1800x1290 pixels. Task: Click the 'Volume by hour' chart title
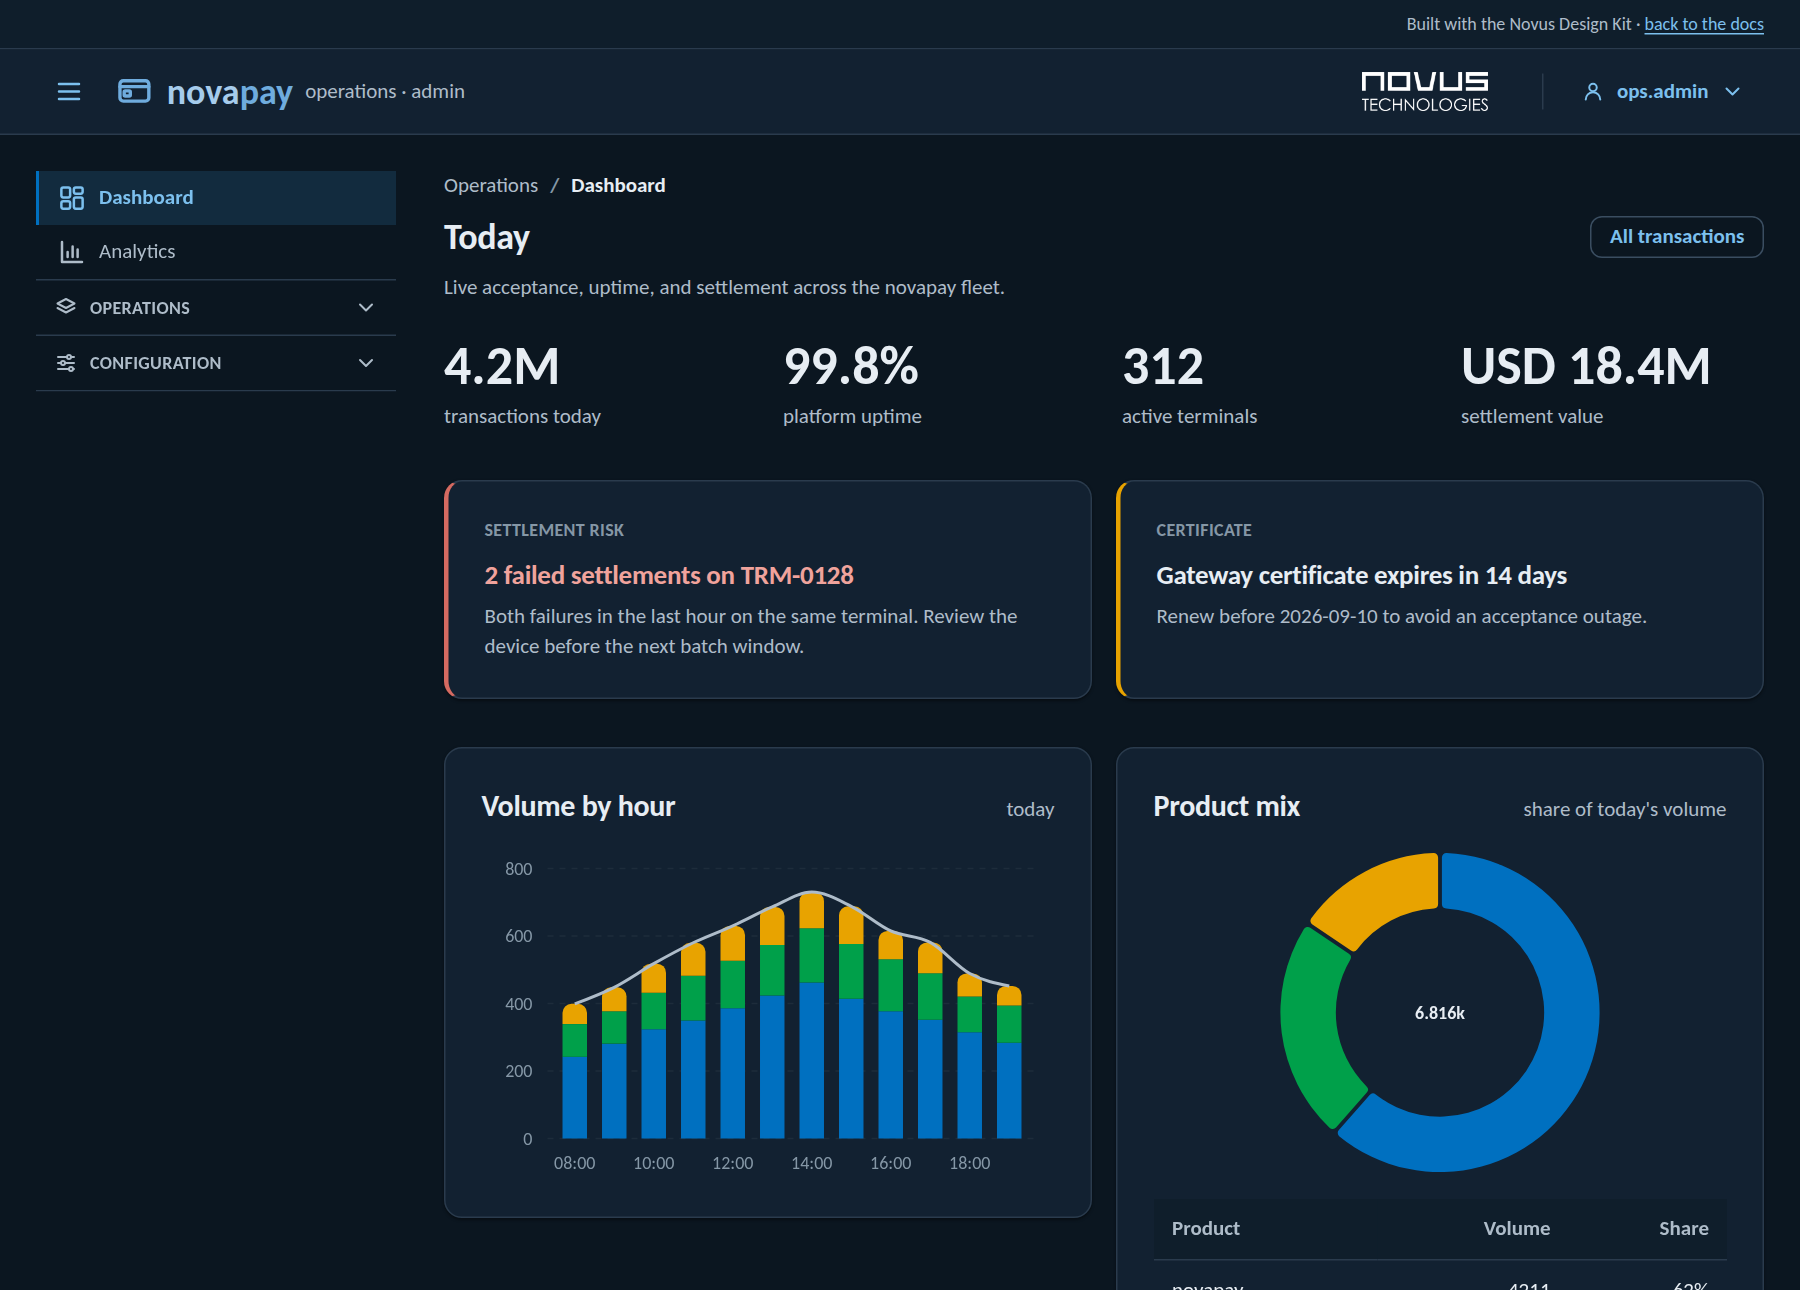point(578,806)
